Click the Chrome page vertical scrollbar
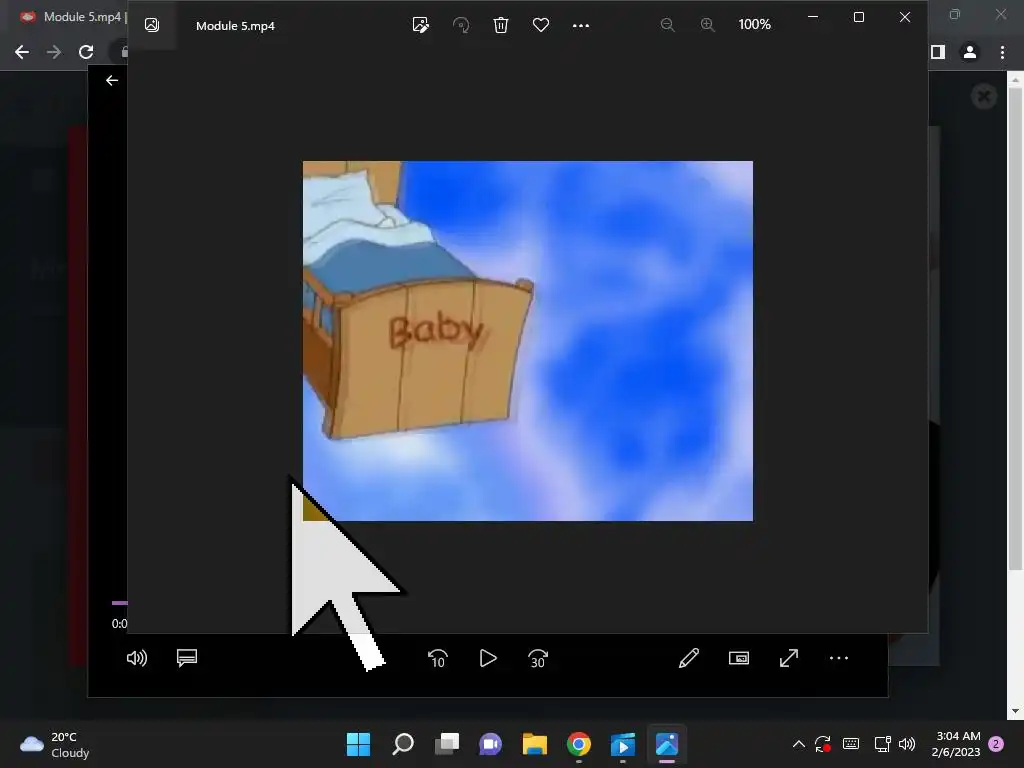This screenshot has width=1024, height=768. tap(1015, 327)
